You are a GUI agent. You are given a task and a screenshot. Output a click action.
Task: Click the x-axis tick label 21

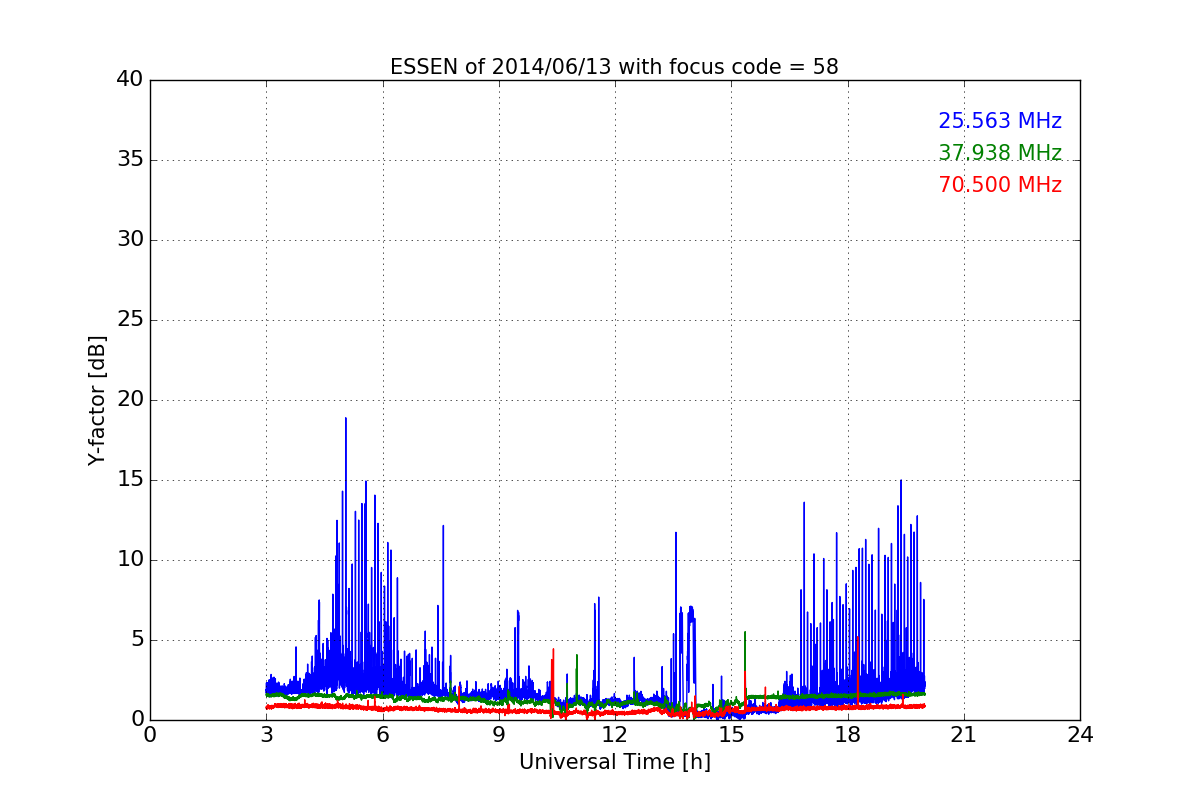coord(964,735)
